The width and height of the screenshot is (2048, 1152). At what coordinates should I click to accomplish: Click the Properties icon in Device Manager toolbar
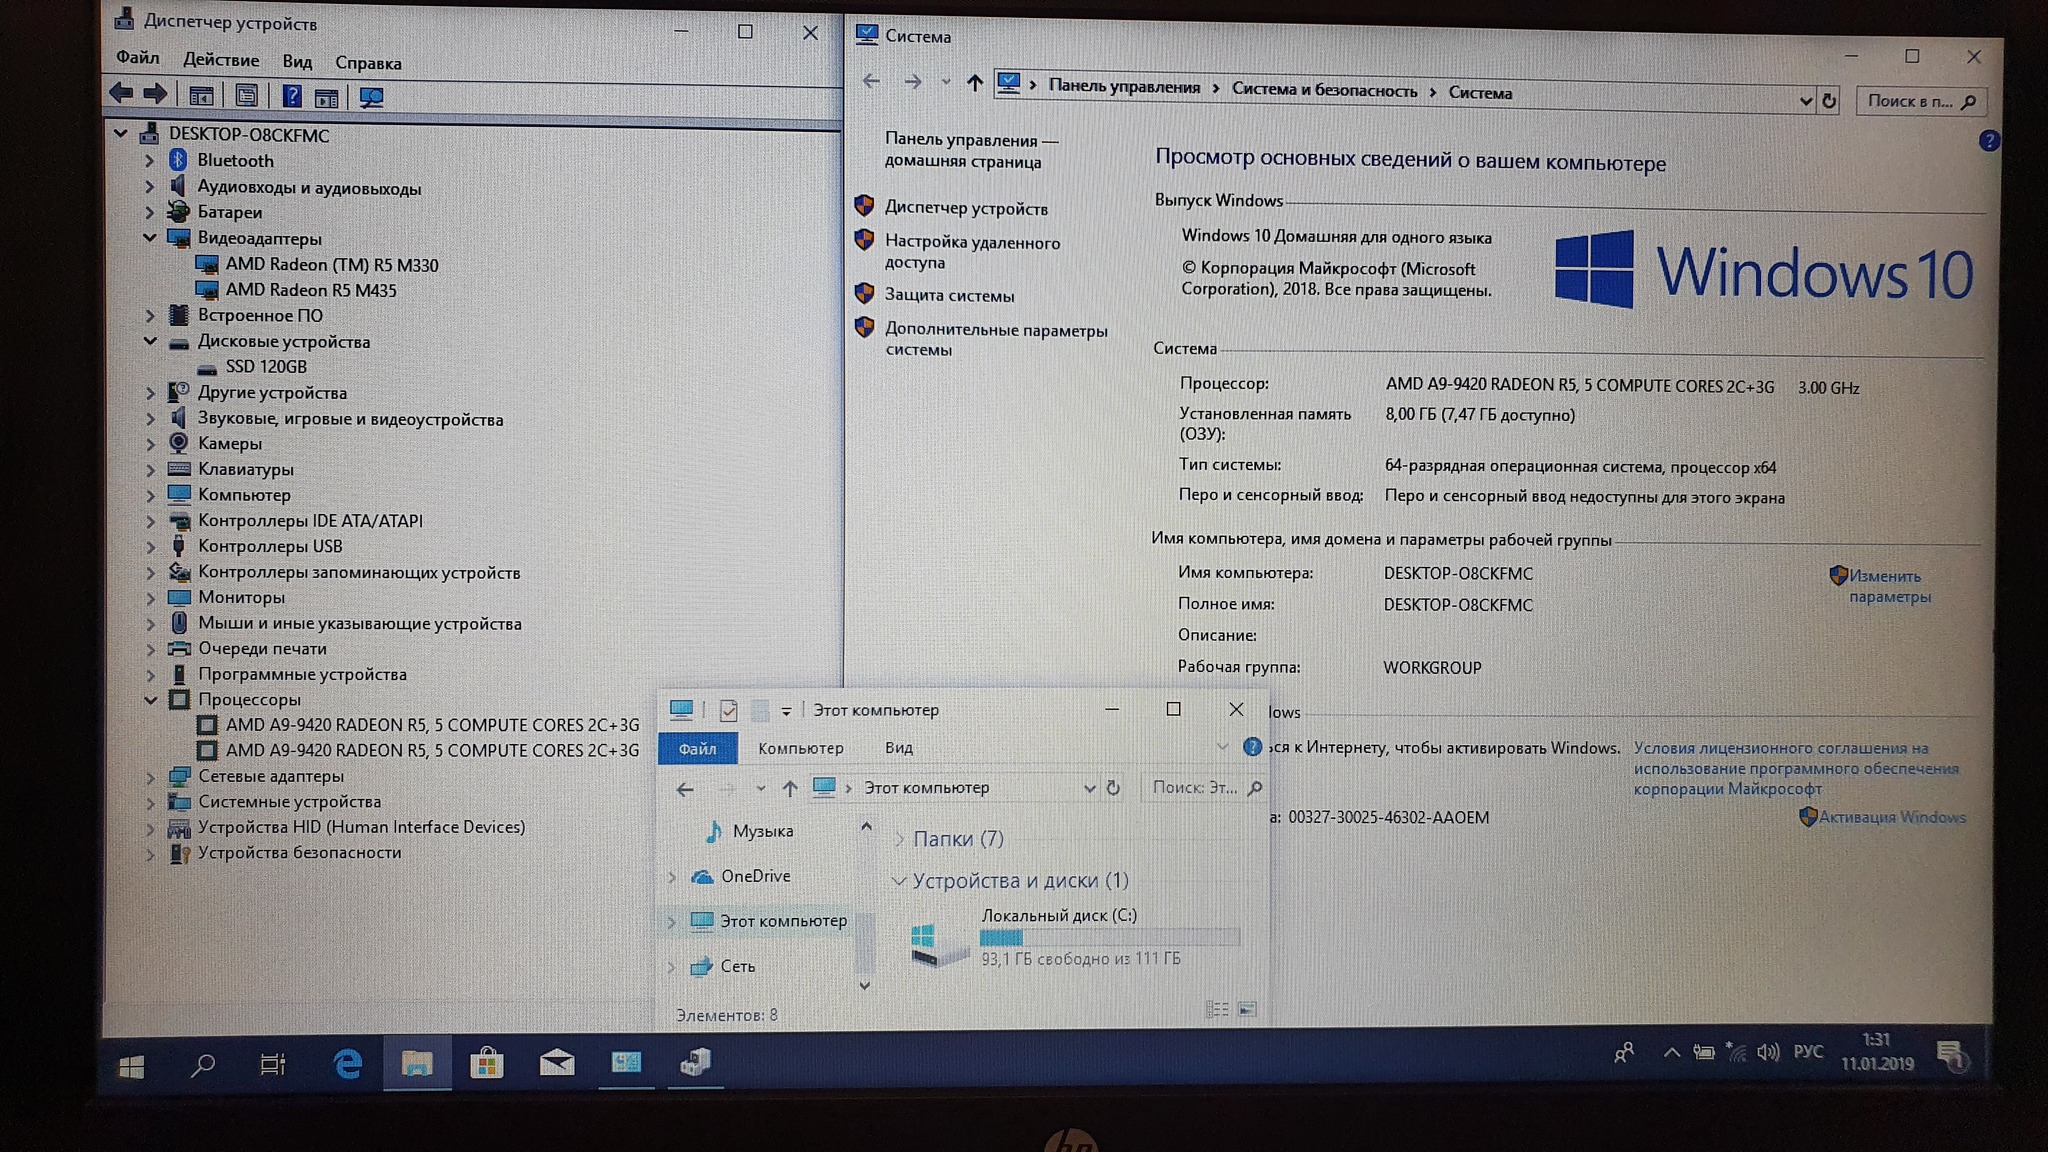(246, 96)
